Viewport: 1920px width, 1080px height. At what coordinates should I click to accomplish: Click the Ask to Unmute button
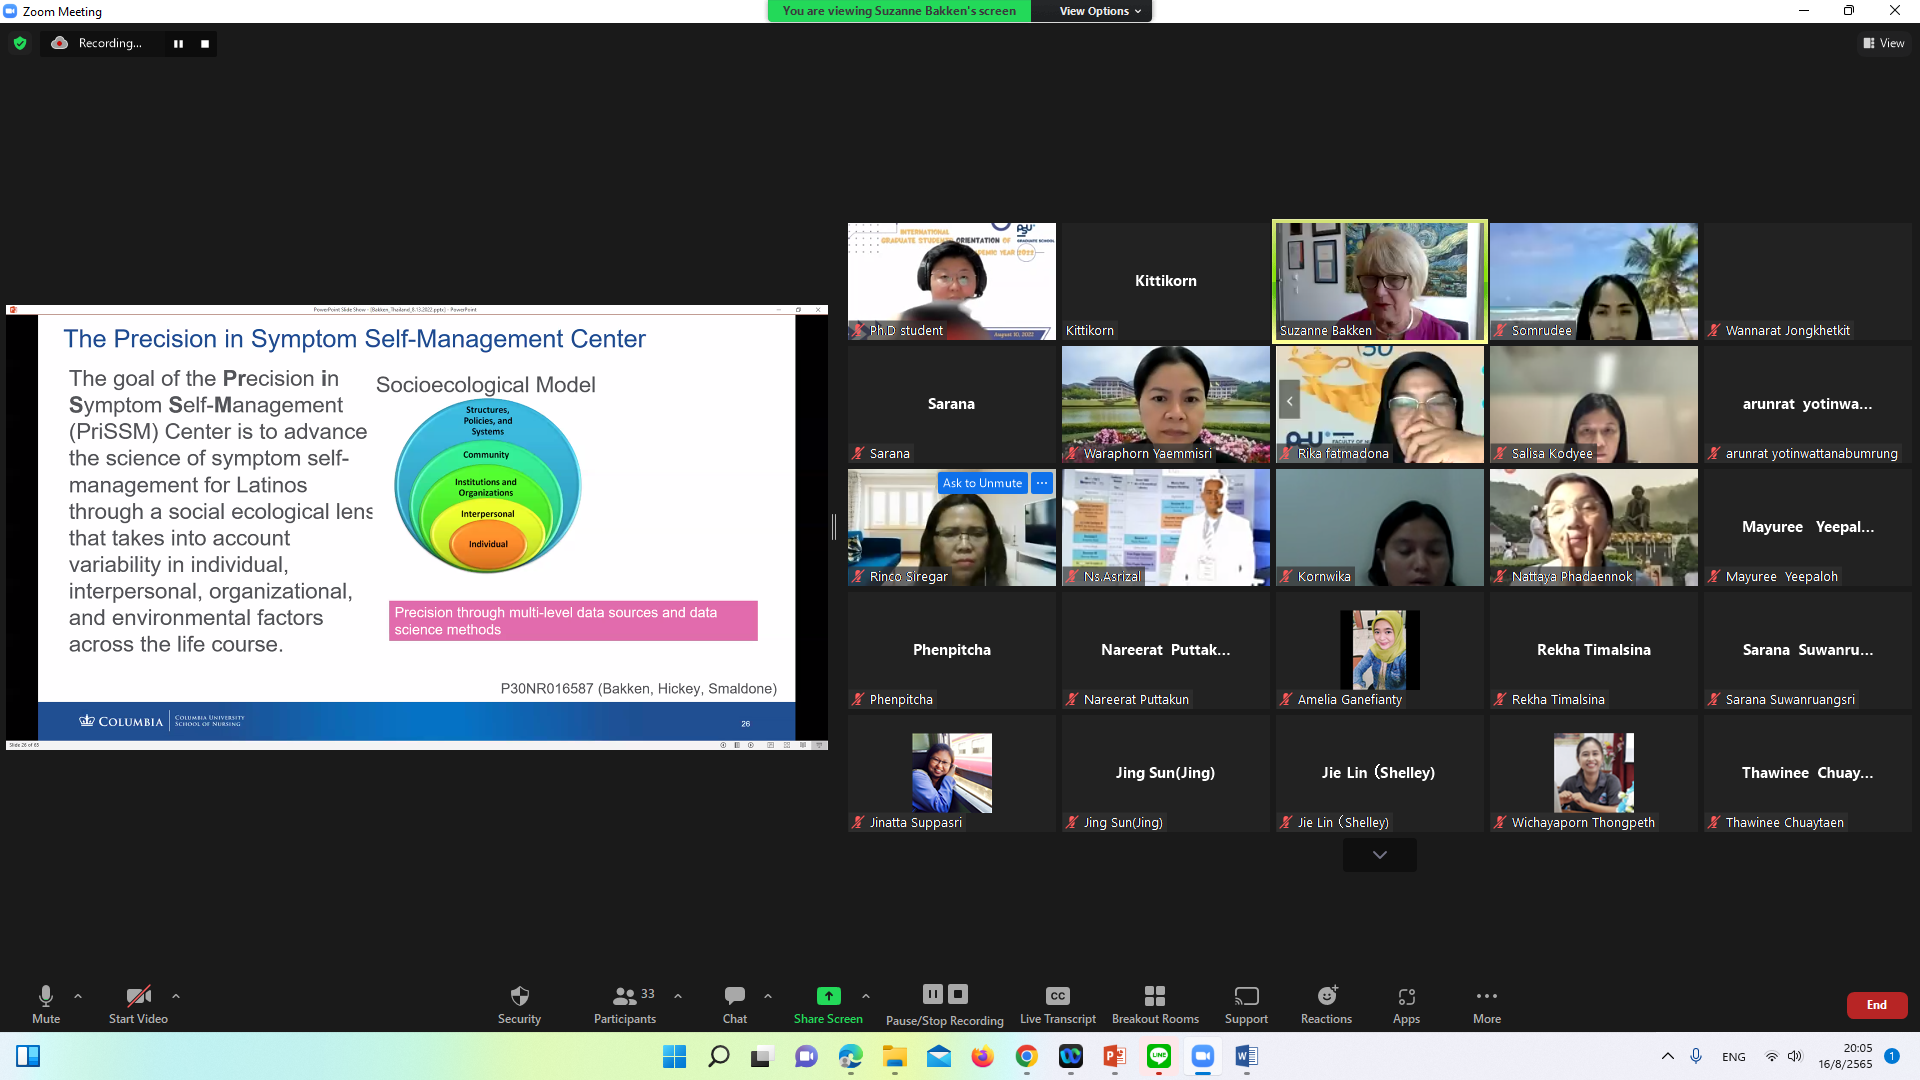[982, 483]
